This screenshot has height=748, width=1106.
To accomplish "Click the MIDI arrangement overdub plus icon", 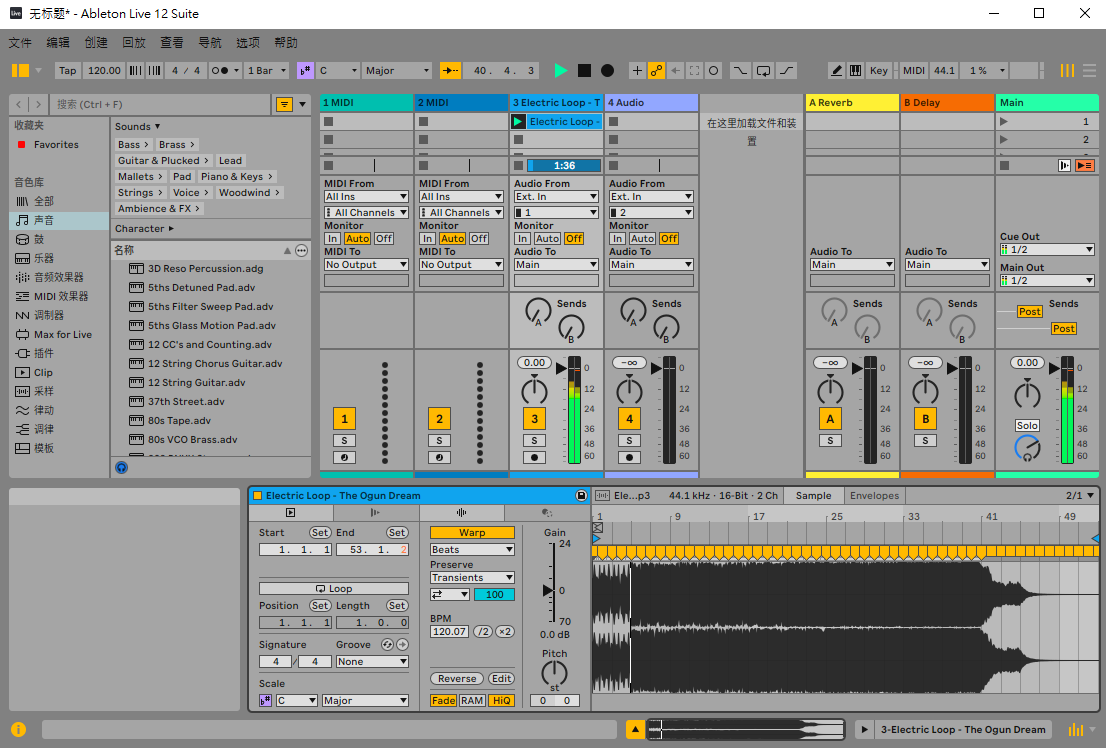I will 637,71.
